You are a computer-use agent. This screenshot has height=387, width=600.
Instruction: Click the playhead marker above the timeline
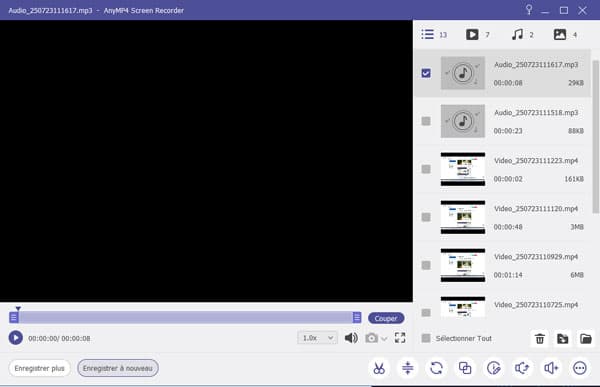(18, 308)
